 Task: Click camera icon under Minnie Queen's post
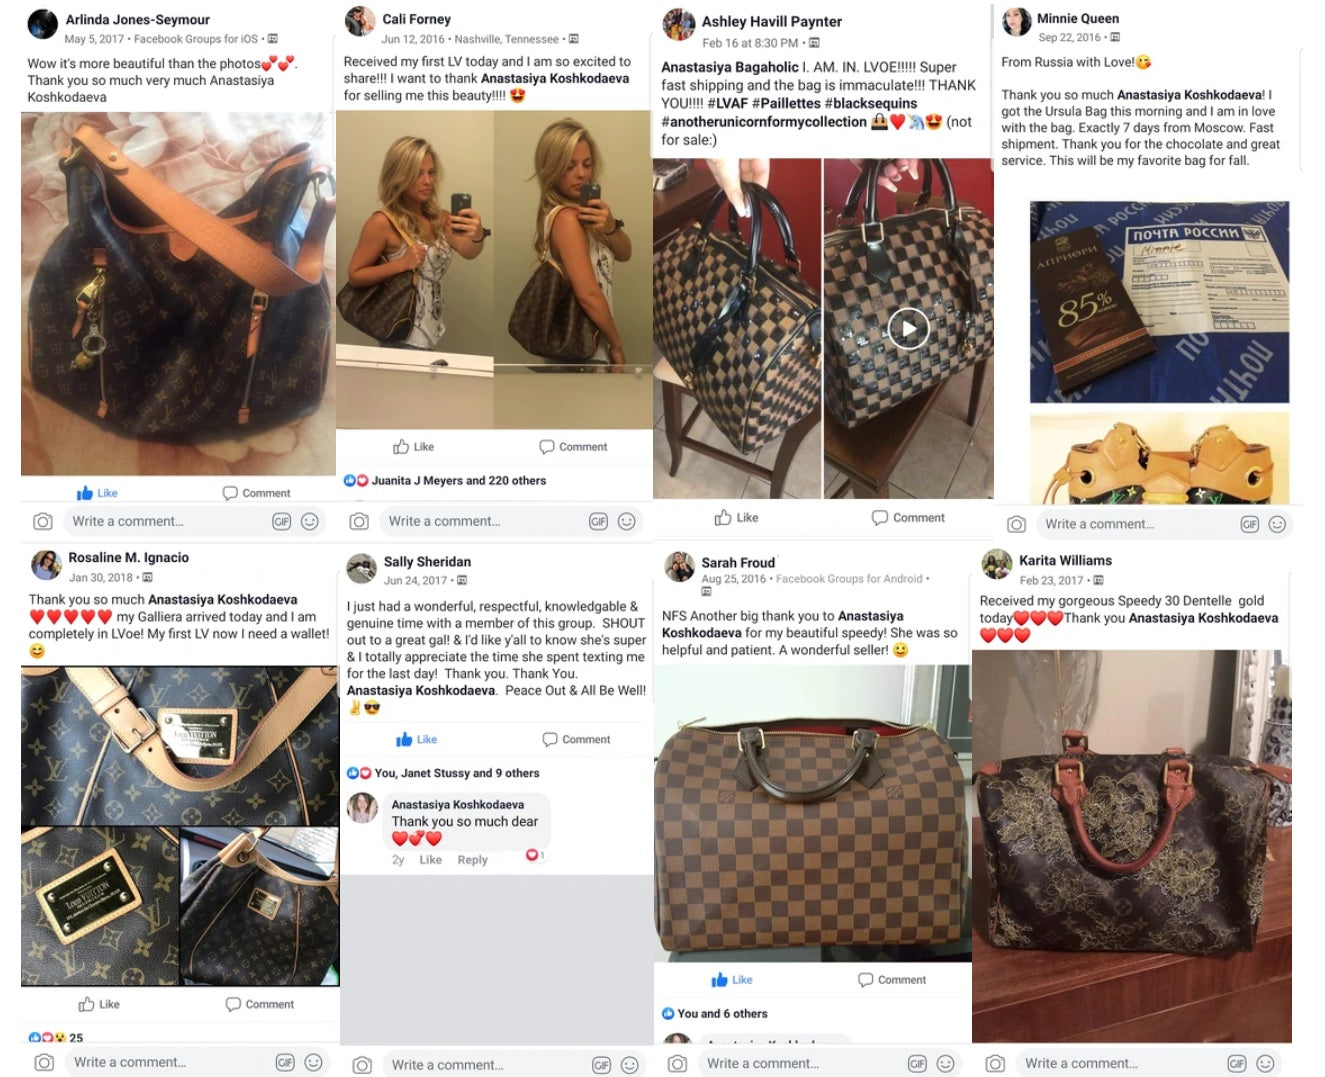(1016, 524)
